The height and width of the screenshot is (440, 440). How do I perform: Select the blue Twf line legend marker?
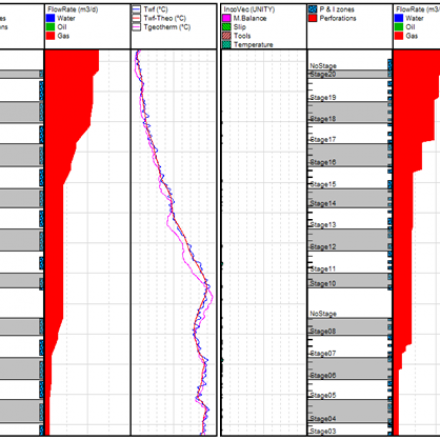(x=137, y=9)
